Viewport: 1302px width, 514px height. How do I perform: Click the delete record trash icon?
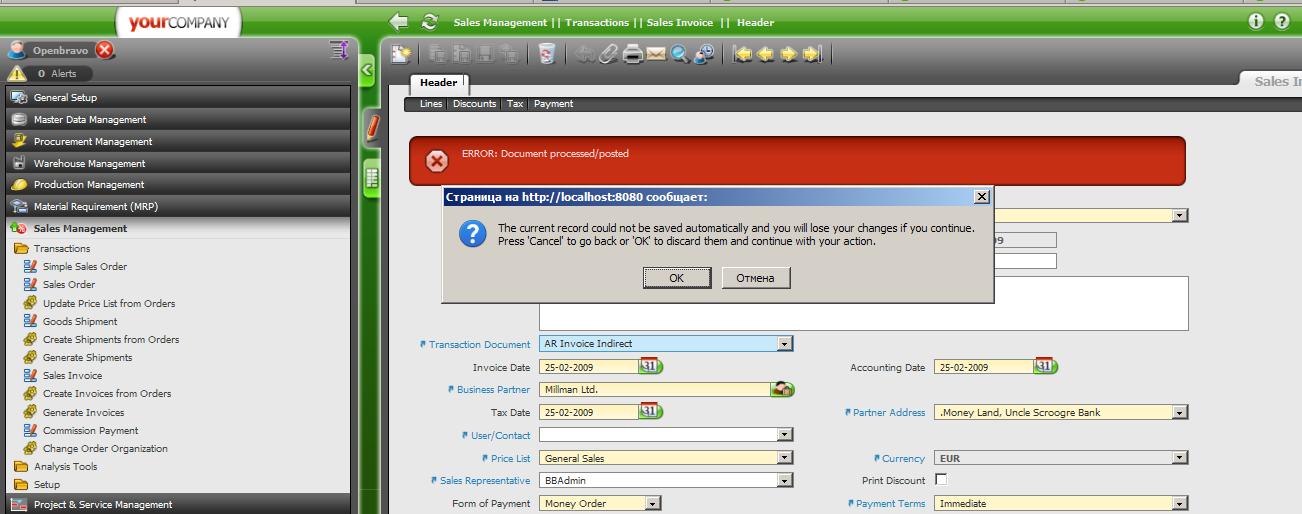pos(546,54)
